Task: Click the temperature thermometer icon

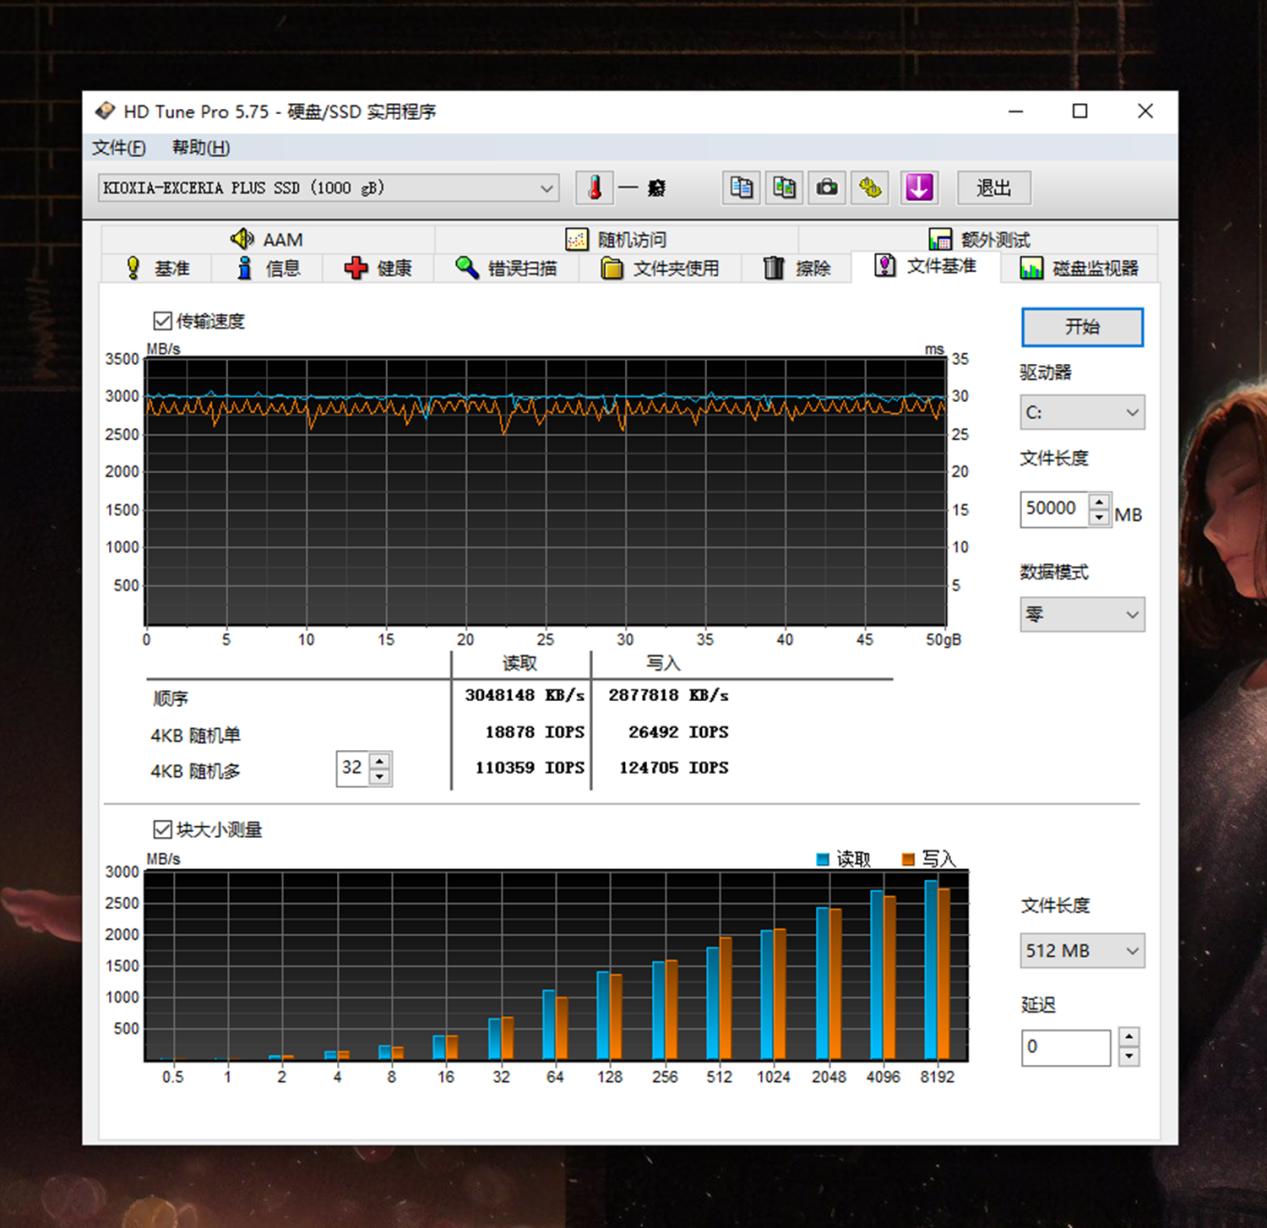Action: tap(595, 188)
